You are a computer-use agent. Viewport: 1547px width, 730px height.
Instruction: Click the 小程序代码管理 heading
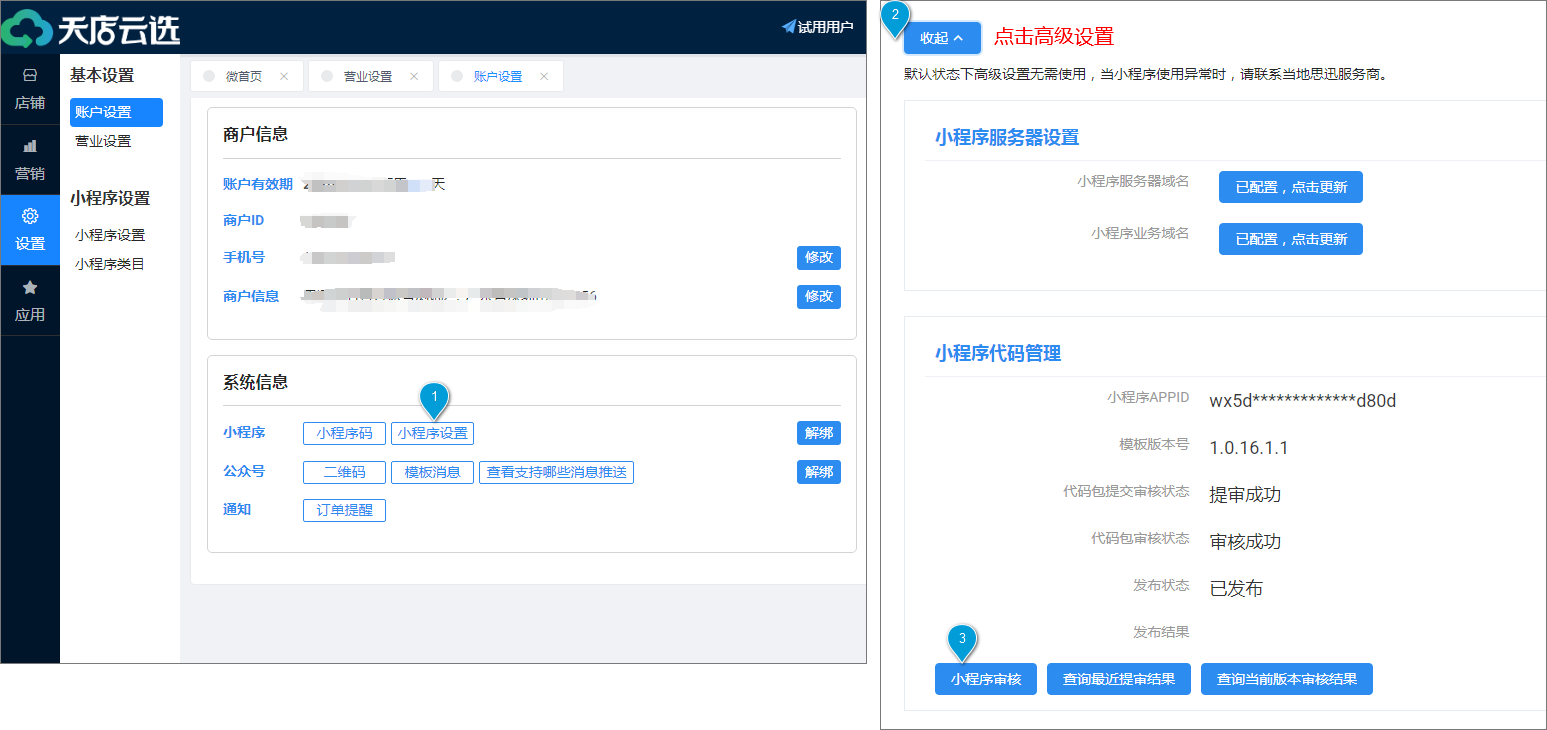(x=998, y=353)
